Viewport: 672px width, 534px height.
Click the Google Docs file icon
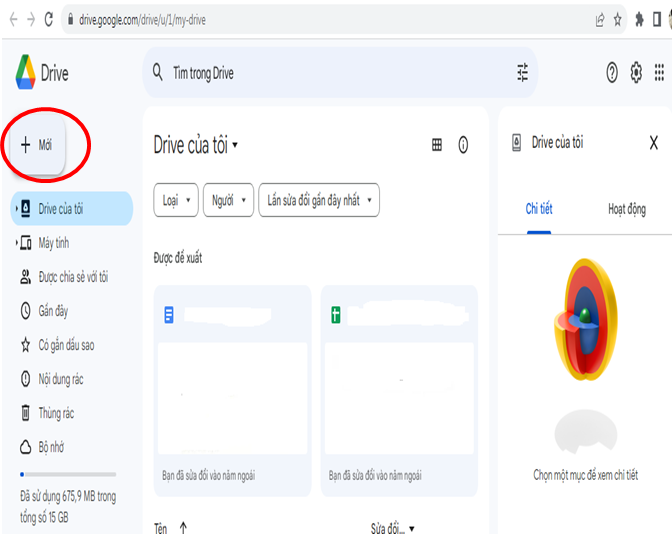point(169,315)
